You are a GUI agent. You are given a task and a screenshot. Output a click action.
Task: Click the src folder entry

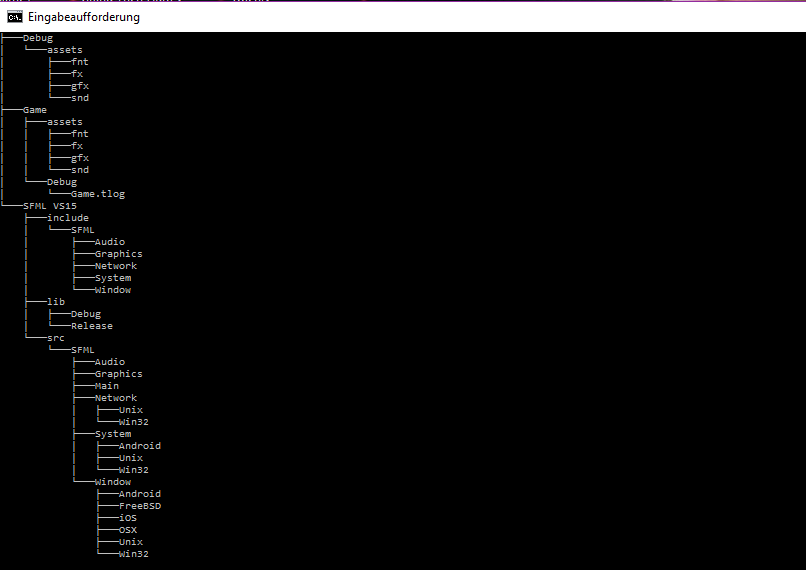(56, 338)
